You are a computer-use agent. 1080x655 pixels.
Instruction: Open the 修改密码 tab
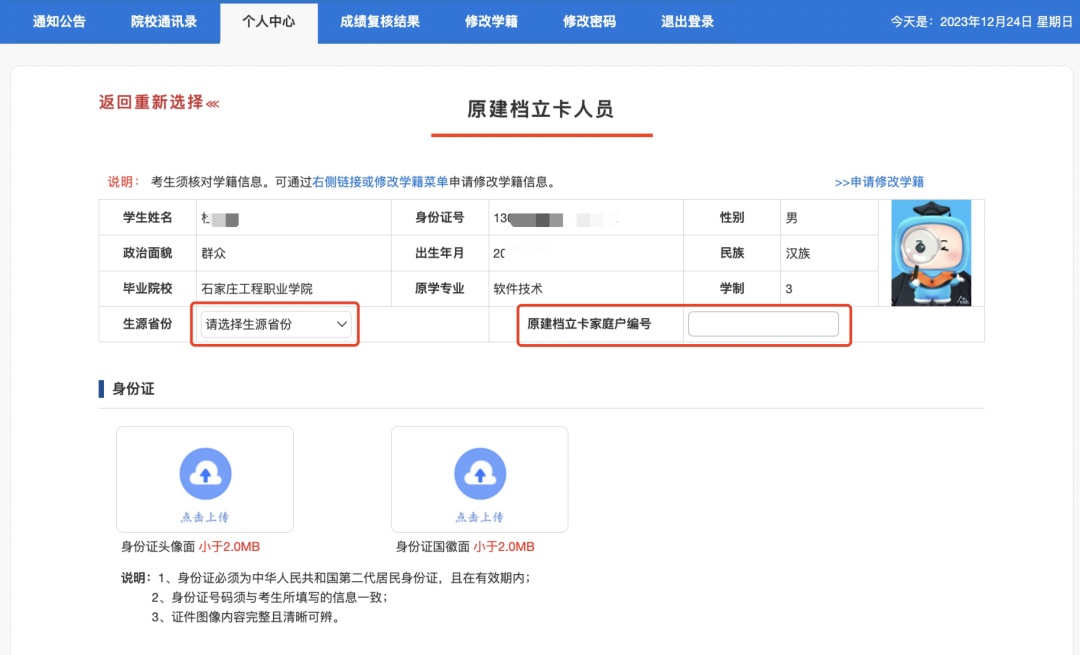[589, 21]
